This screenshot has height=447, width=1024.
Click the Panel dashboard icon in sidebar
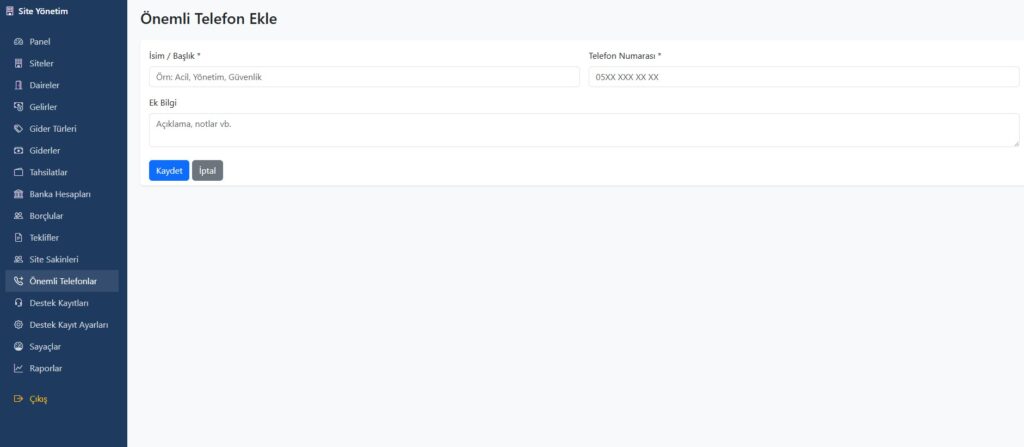pos(18,42)
